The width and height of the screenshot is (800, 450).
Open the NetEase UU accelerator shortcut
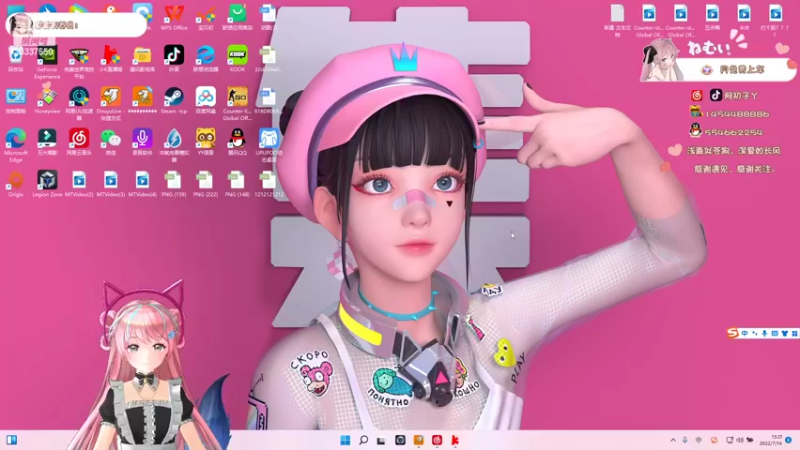(79, 103)
